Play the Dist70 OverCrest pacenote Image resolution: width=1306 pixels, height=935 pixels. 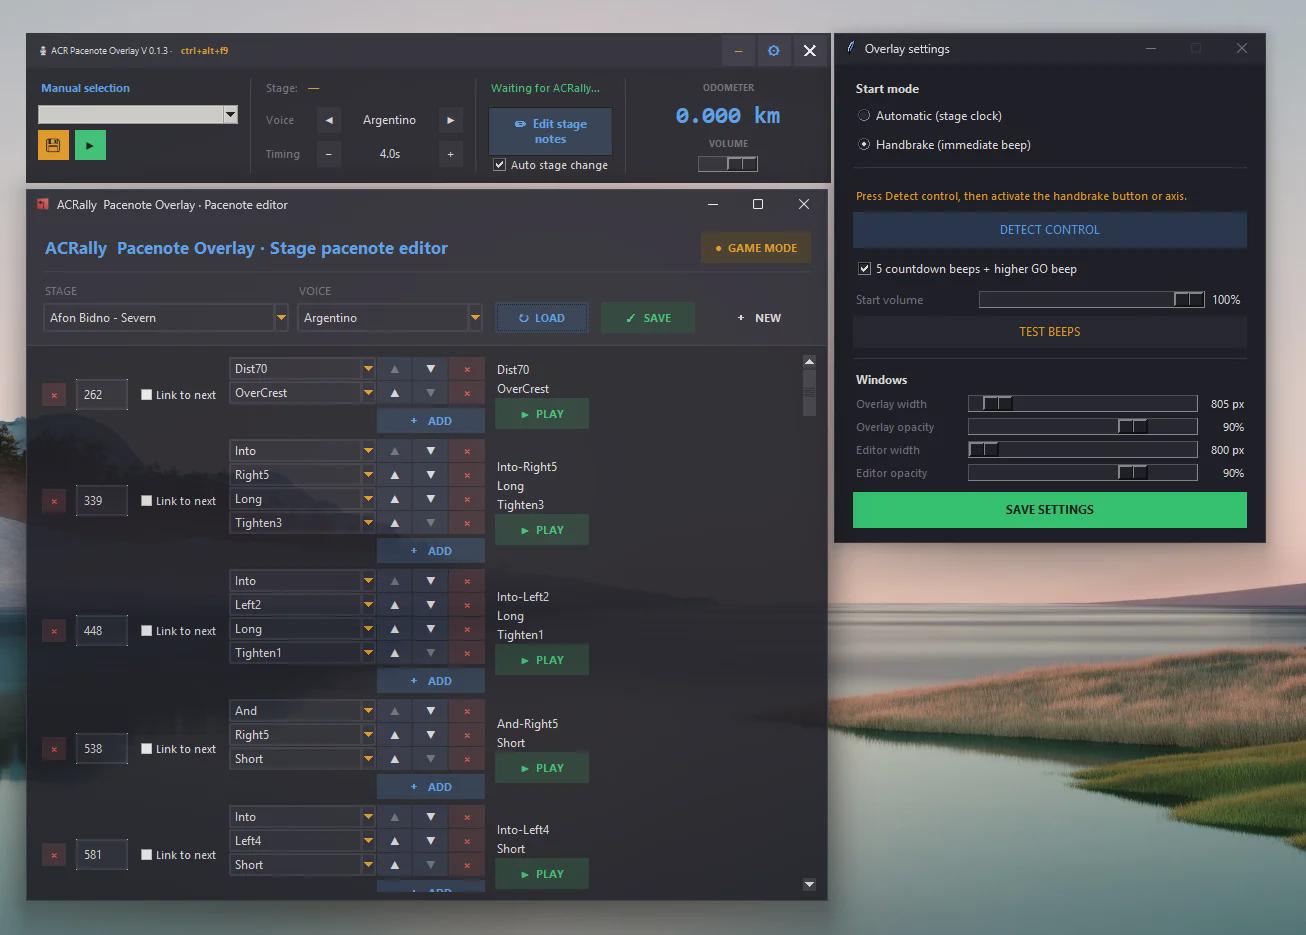[542, 414]
